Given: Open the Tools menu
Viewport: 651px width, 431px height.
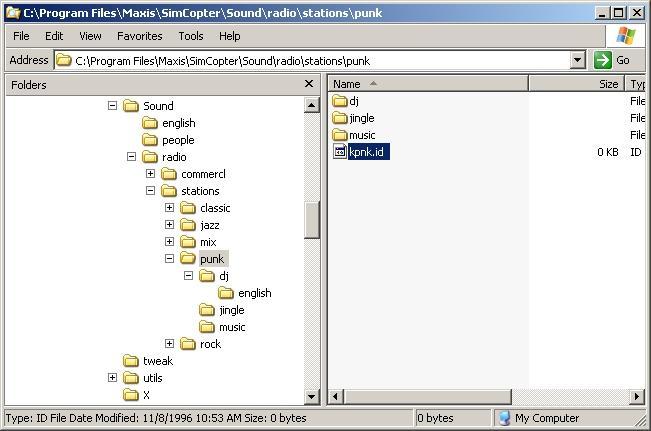Looking at the screenshot, I should click(190, 36).
